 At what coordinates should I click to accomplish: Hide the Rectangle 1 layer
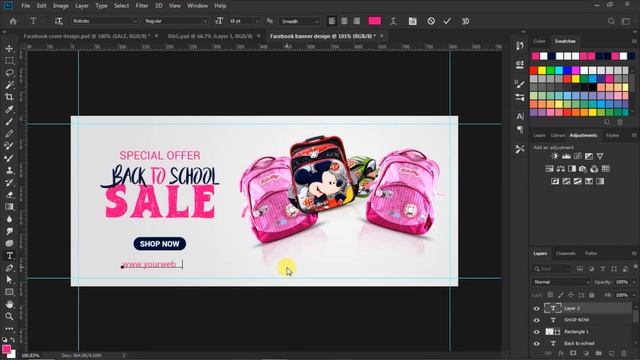coord(536,332)
